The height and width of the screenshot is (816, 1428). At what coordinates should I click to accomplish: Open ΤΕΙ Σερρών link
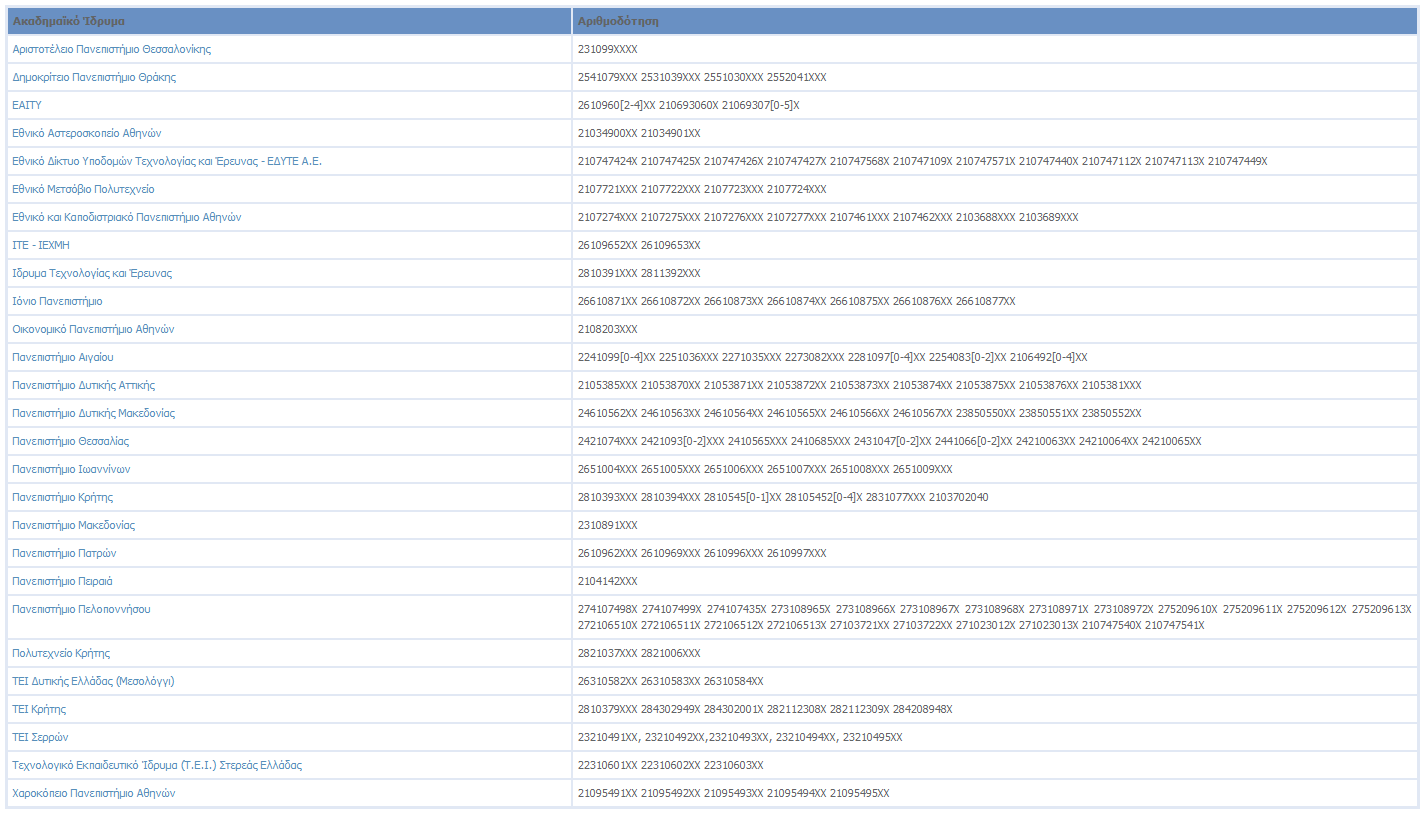(40, 737)
